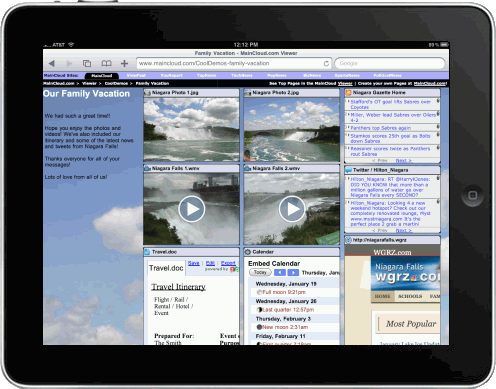Viewport: 496px width, 389px height.
Task: Go to Next page in Twitter feed
Action: [x=403, y=230]
